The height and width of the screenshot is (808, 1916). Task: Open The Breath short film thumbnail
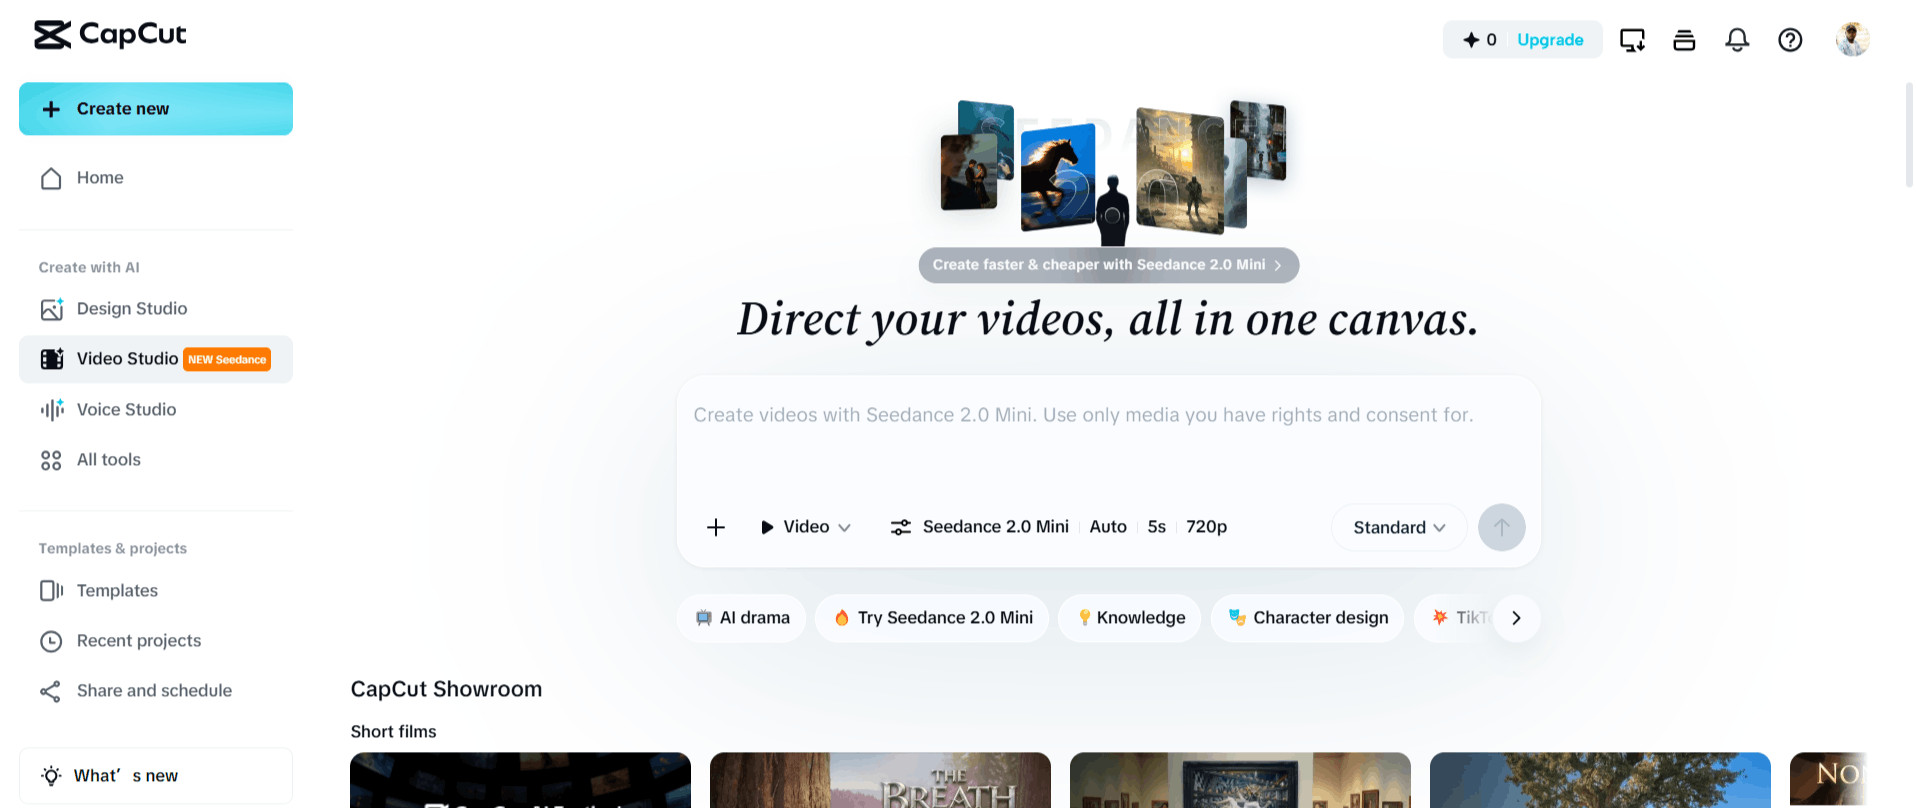coord(880,780)
